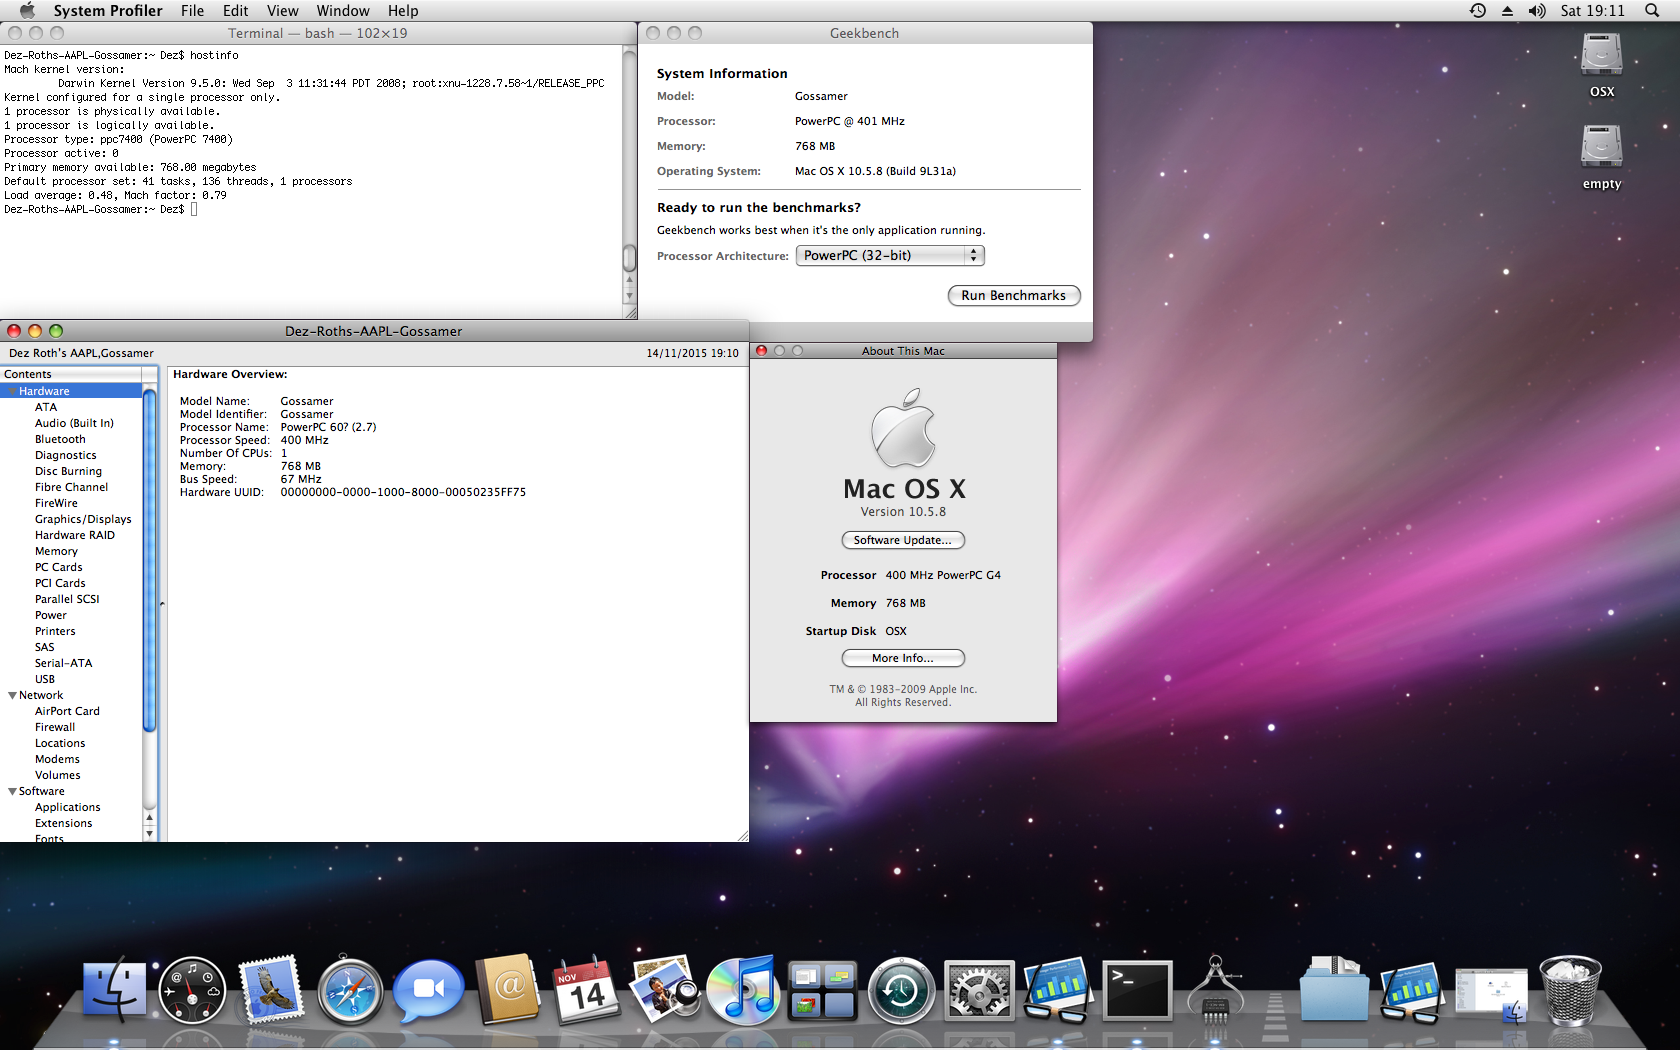Click the System Profiler Dock icon
Screen dimensions: 1680x1050
point(1216,990)
